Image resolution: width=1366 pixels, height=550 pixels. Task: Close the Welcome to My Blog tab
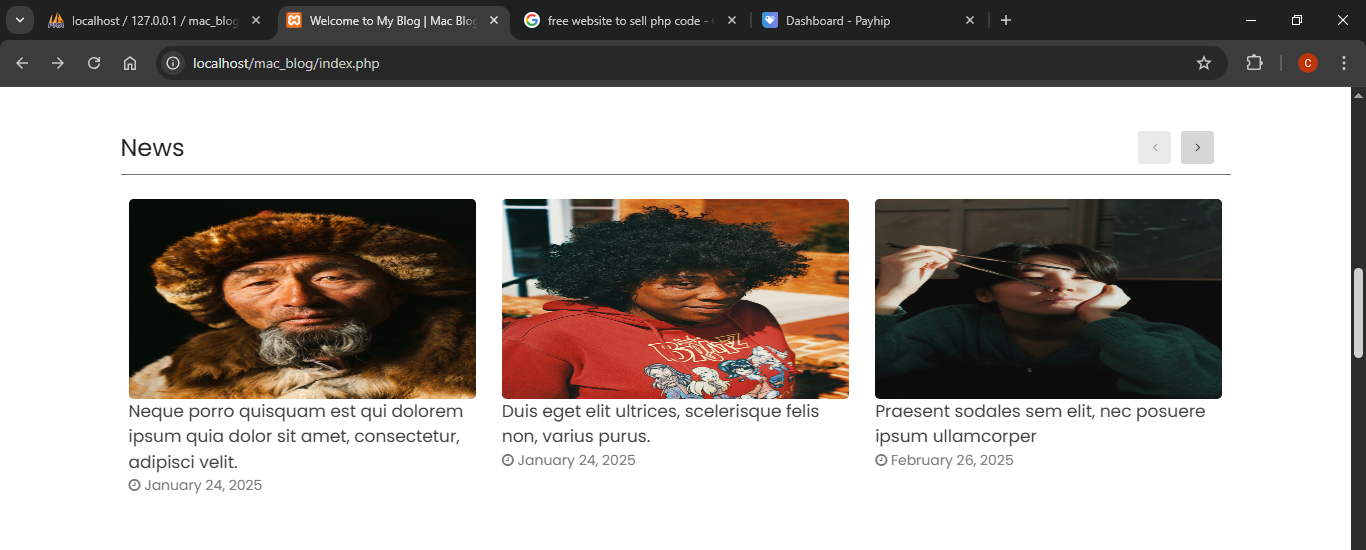[x=494, y=20]
